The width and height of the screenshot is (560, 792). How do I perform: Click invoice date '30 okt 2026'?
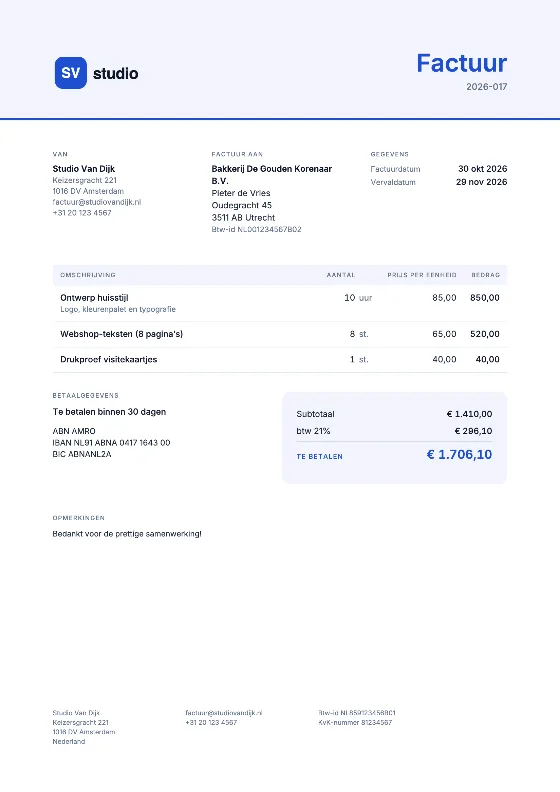click(483, 169)
